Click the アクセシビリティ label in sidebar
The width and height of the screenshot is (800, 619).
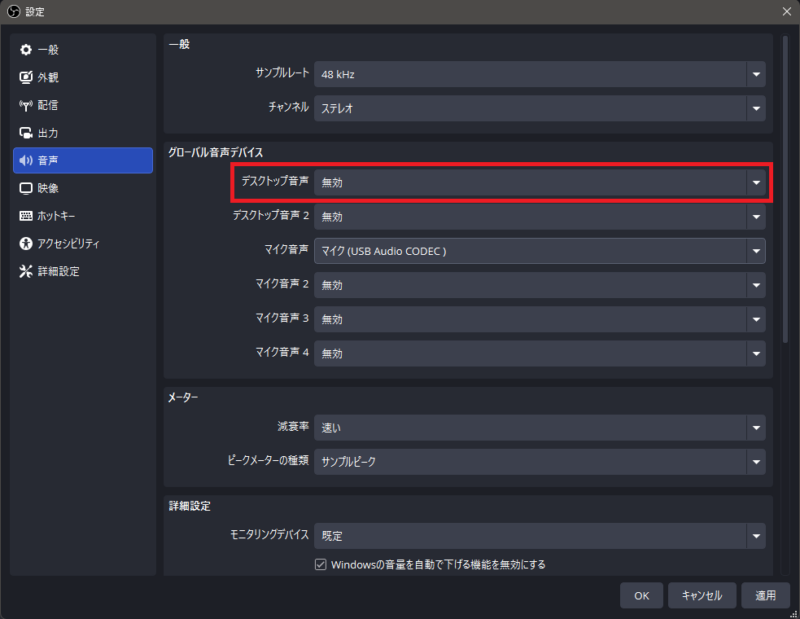pyautogui.click(x=68, y=243)
